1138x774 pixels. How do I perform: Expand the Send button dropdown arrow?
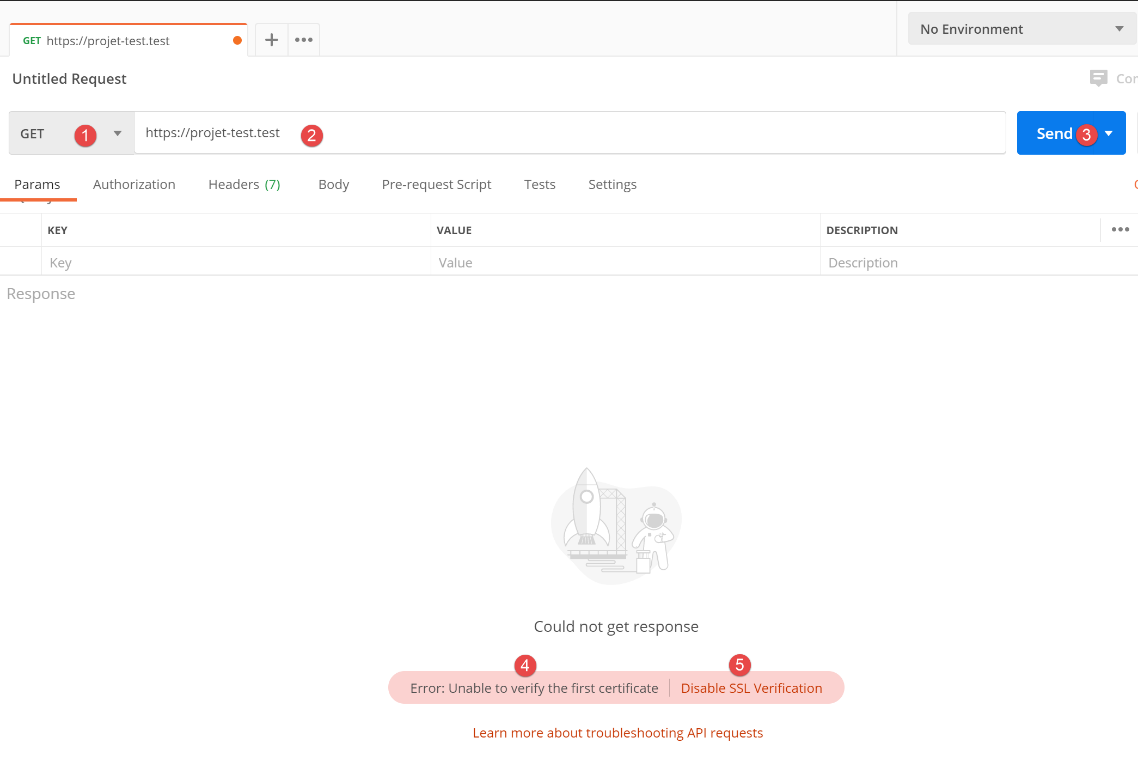1109,133
